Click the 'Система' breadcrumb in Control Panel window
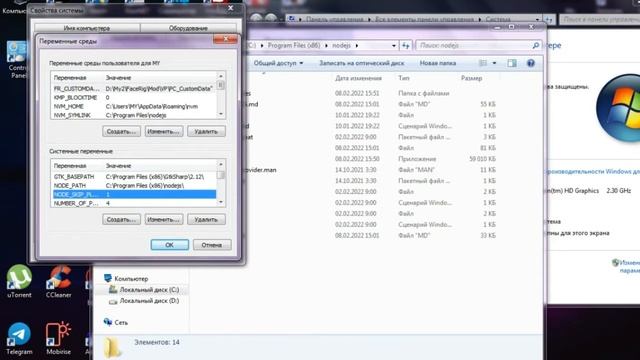The image size is (640, 360). click(x=498, y=19)
